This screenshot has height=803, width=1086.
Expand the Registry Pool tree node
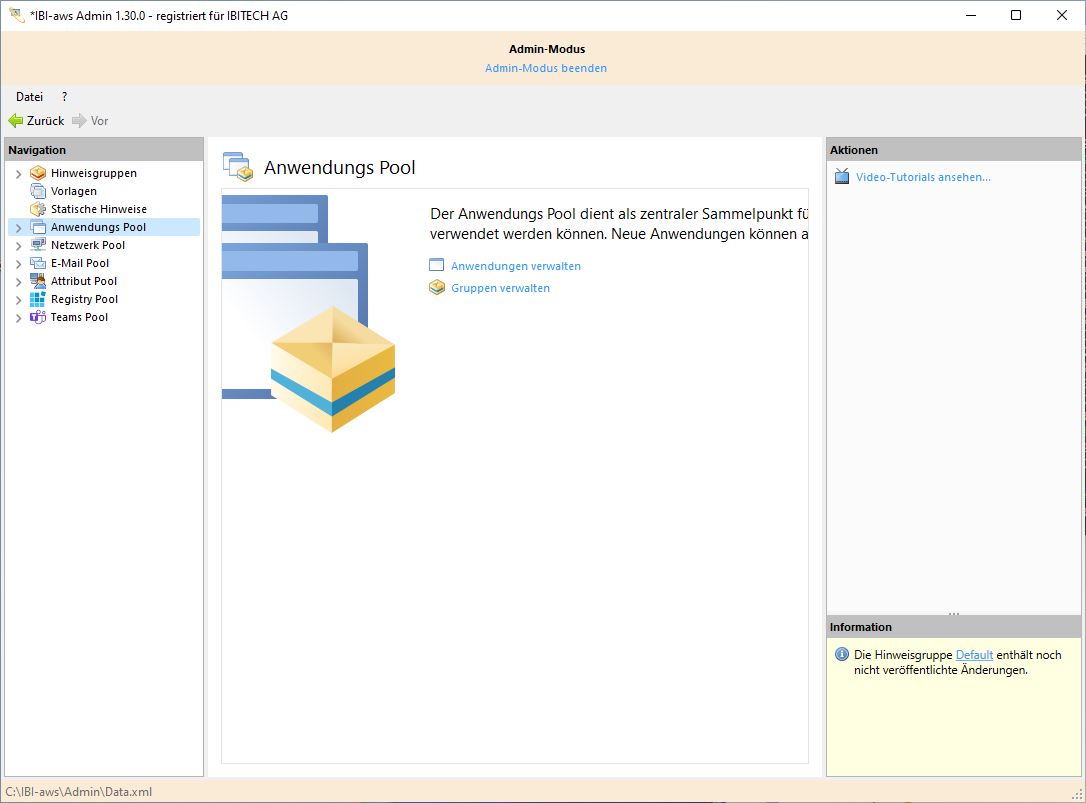point(18,300)
